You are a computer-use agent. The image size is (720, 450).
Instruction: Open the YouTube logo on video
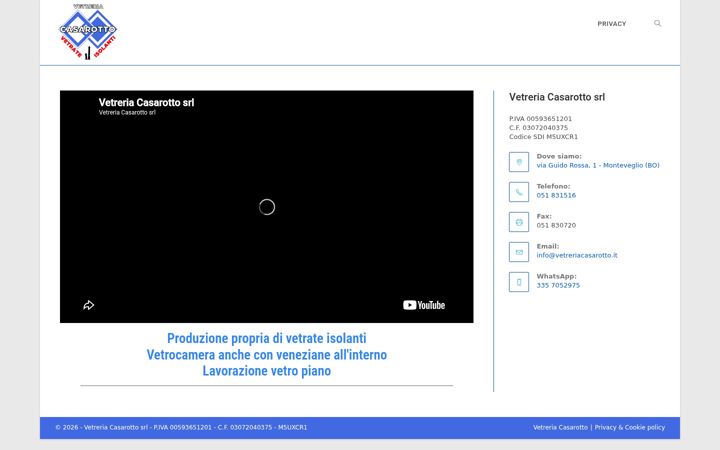(424, 305)
